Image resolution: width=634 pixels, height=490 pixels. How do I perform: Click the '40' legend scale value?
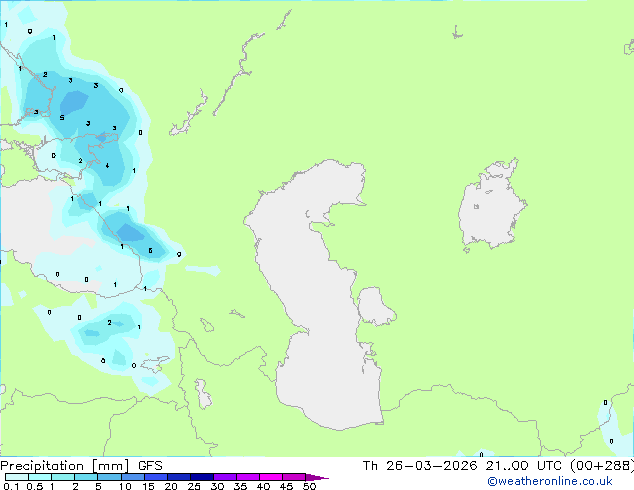click(x=263, y=486)
